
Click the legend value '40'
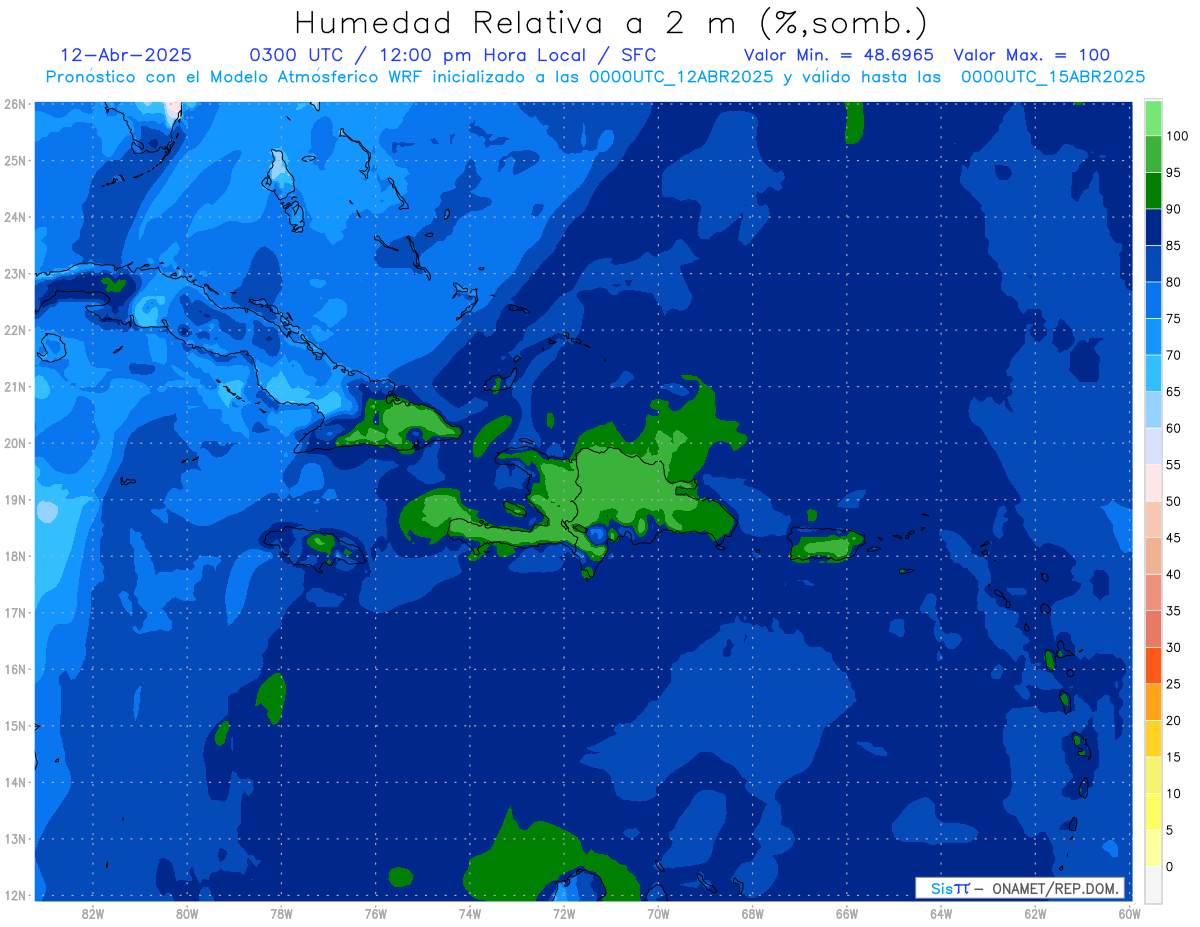[x=1173, y=574]
